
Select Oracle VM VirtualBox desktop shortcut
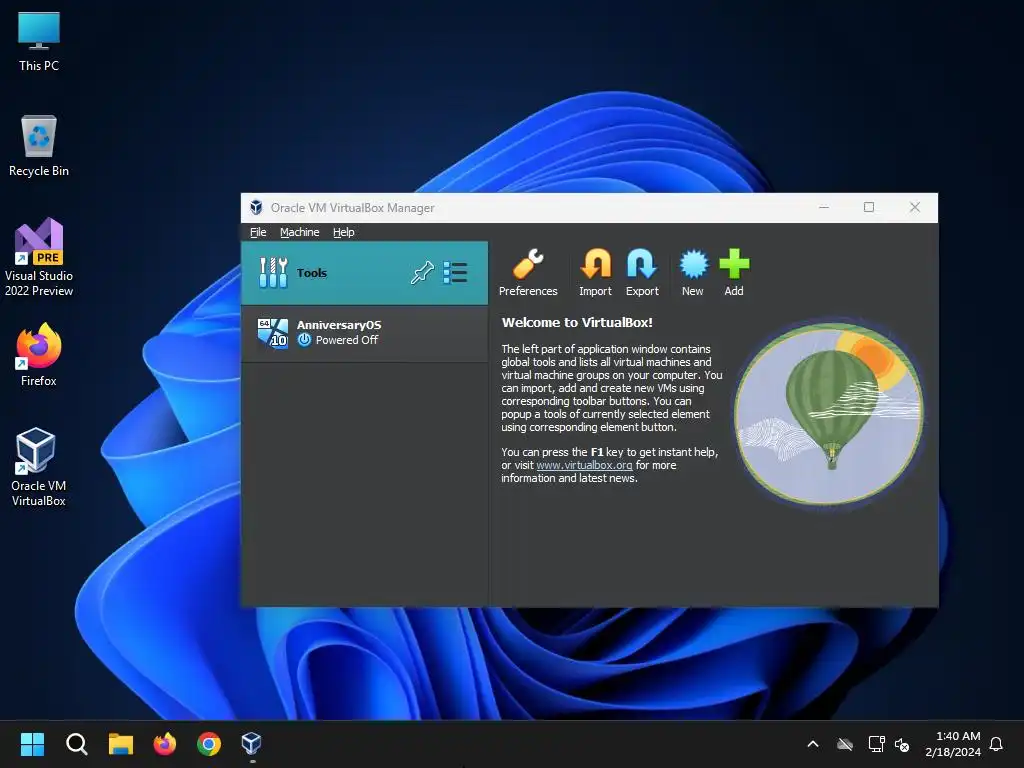coord(39,468)
